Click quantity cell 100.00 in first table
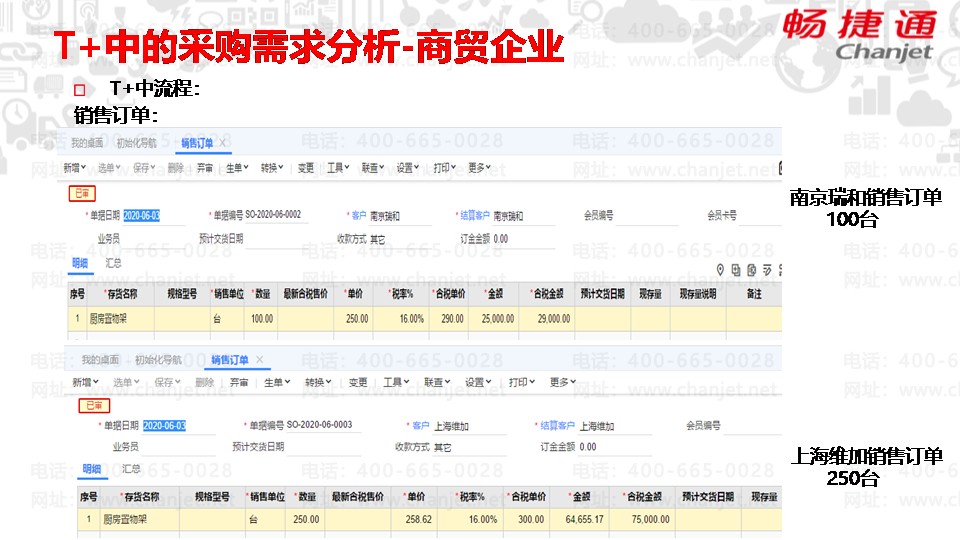 [x=262, y=318]
